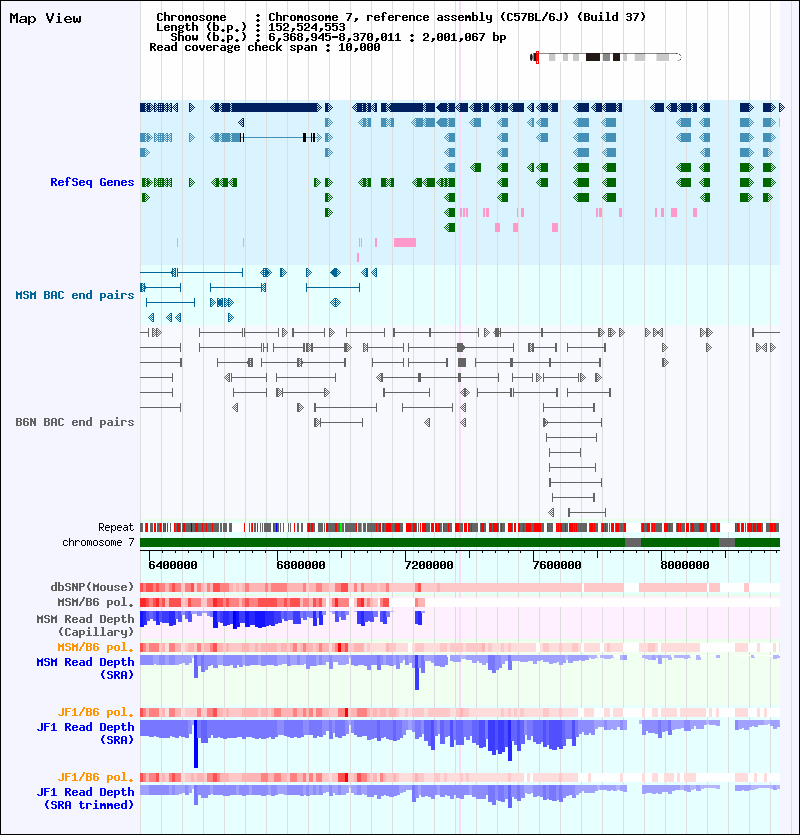Click the 8000000 ruler position label
This screenshot has height=835, width=800.
(x=684, y=565)
